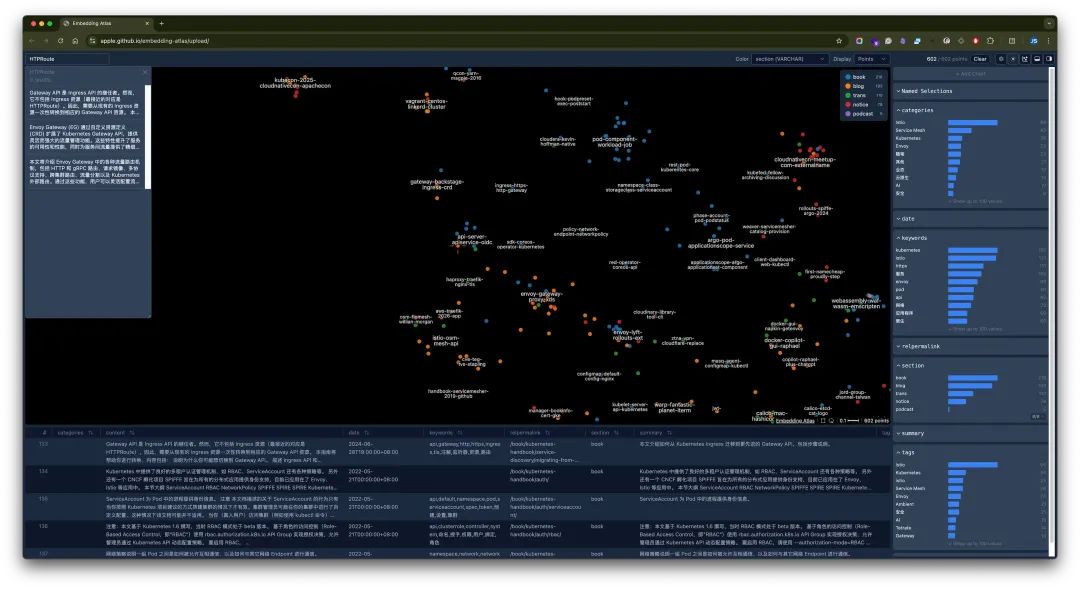Viewport: 1080px width, 589px height.
Task: Collapse the tags chart panel
Action: [905, 453]
